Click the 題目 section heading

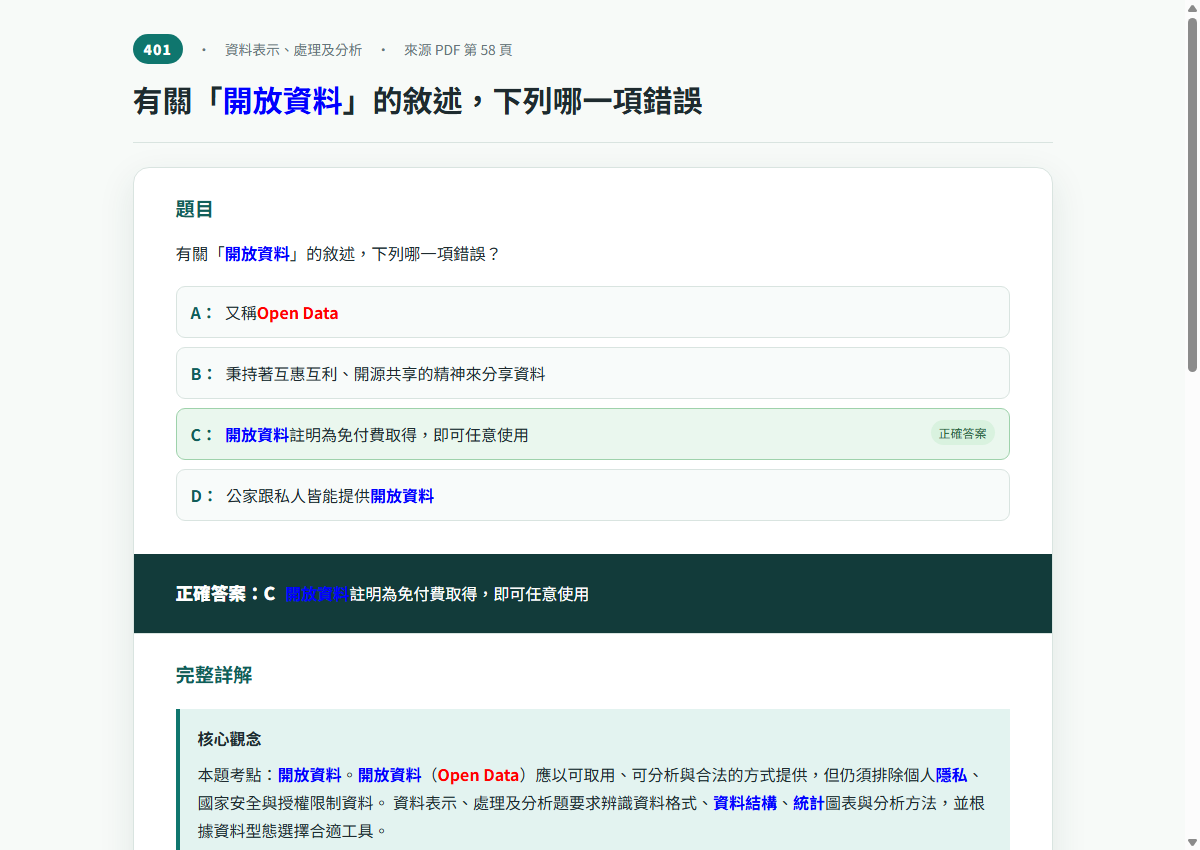point(195,209)
